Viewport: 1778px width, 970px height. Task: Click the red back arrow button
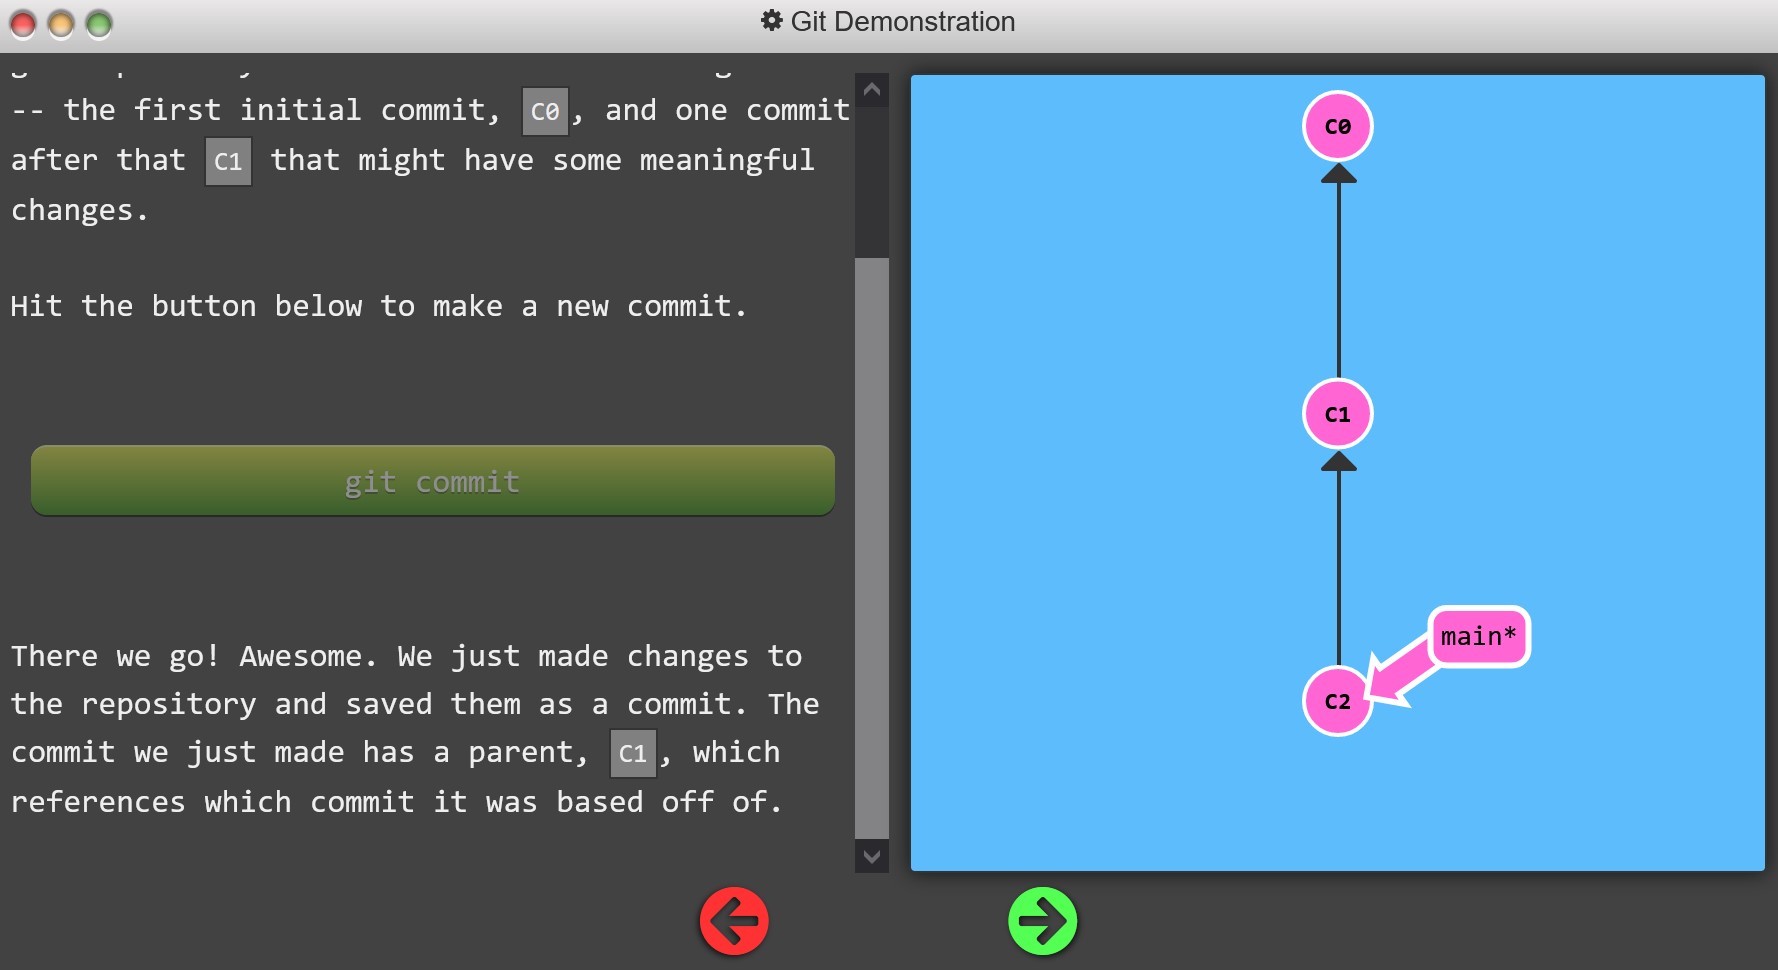point(734,921)
